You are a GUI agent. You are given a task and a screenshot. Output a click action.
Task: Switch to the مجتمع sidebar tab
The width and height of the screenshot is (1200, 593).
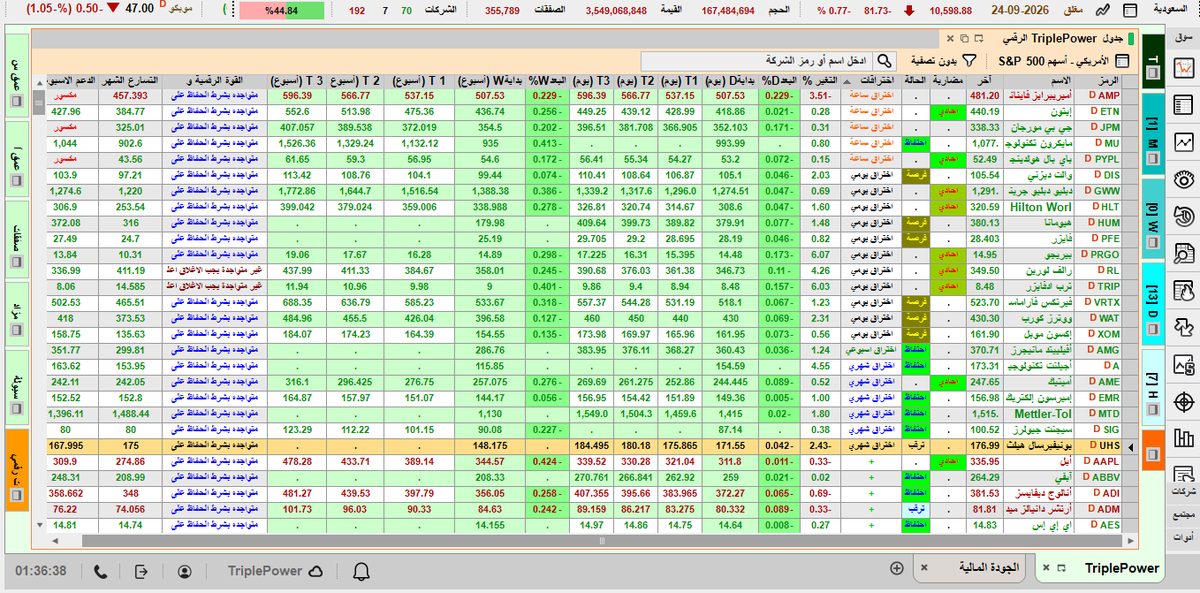coord(1185,513)
